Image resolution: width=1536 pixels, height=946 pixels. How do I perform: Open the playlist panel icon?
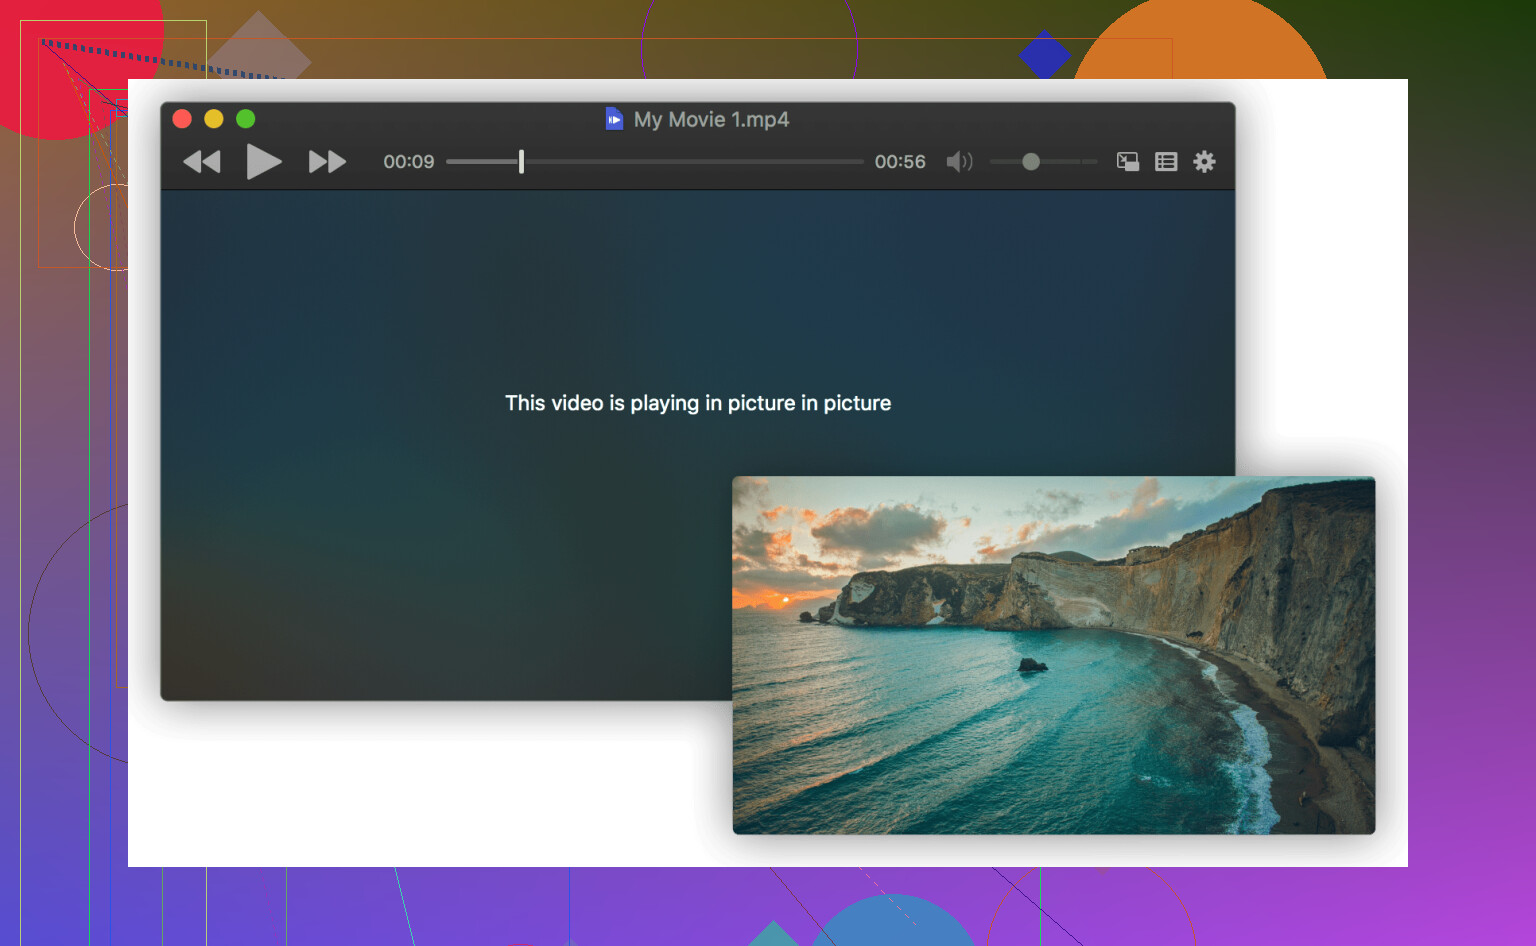[1166, 162]
